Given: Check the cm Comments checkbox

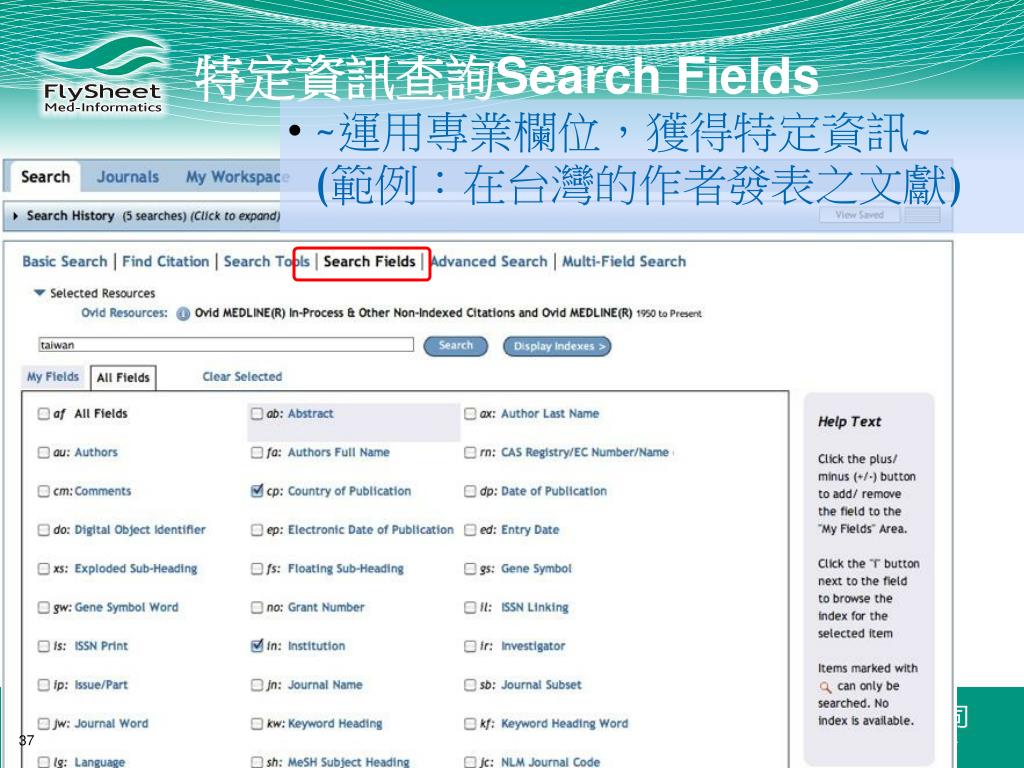Looking at the screenshot, I should (x=44, y=491).
